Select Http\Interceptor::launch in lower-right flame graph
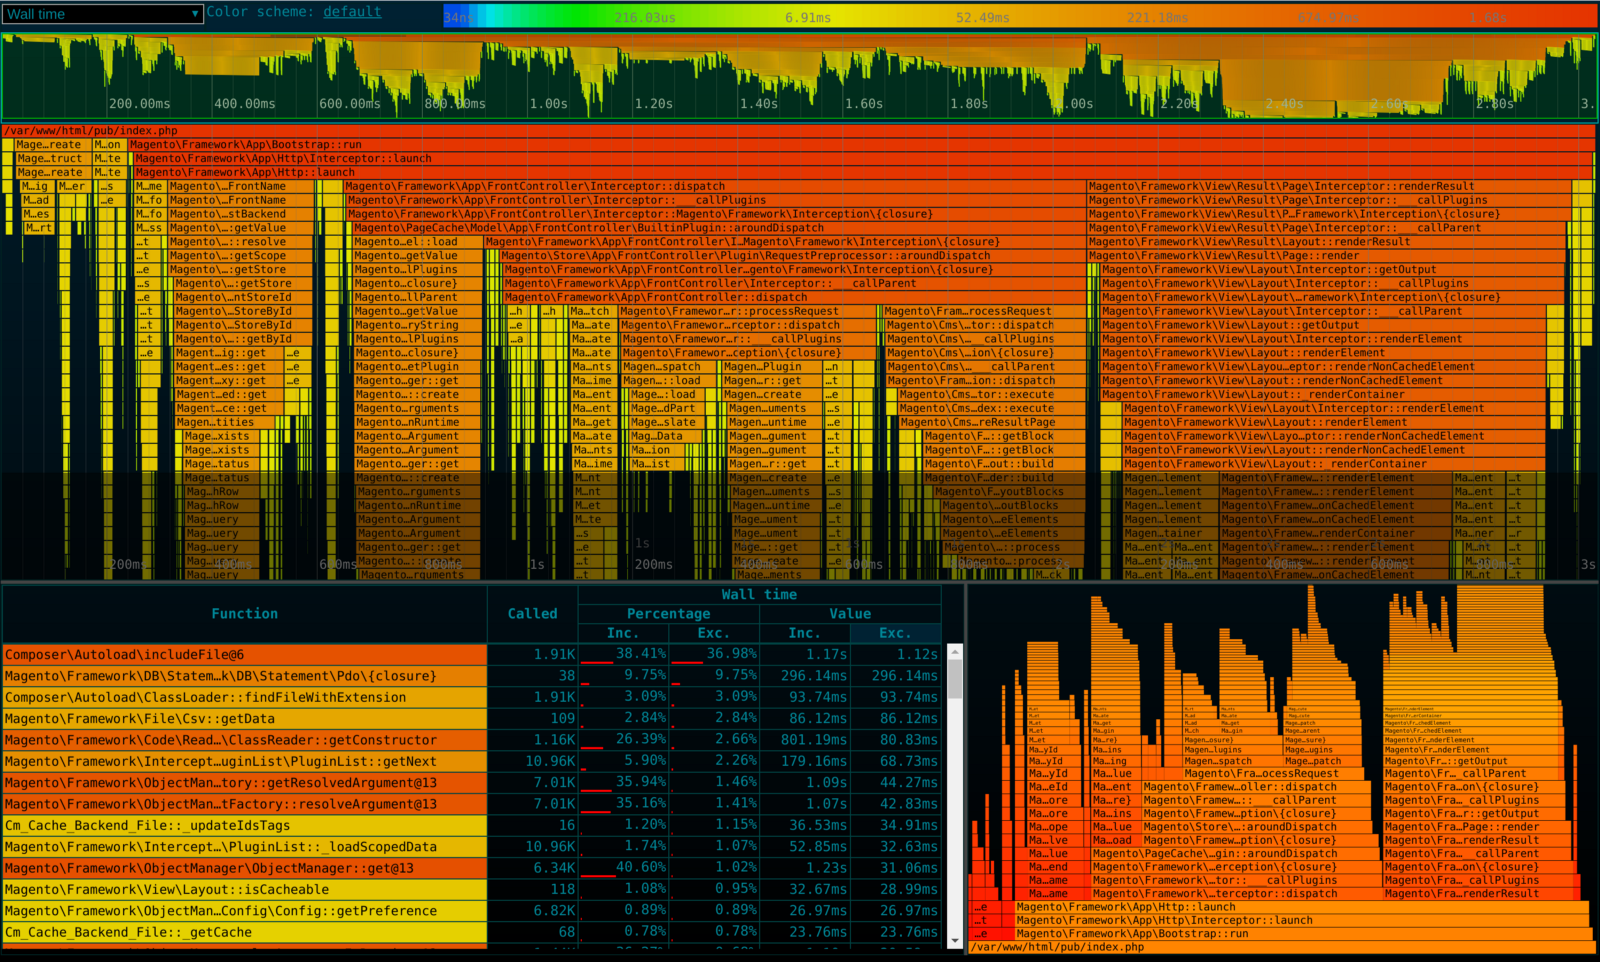1600x962 pixels. [1302, 920]
